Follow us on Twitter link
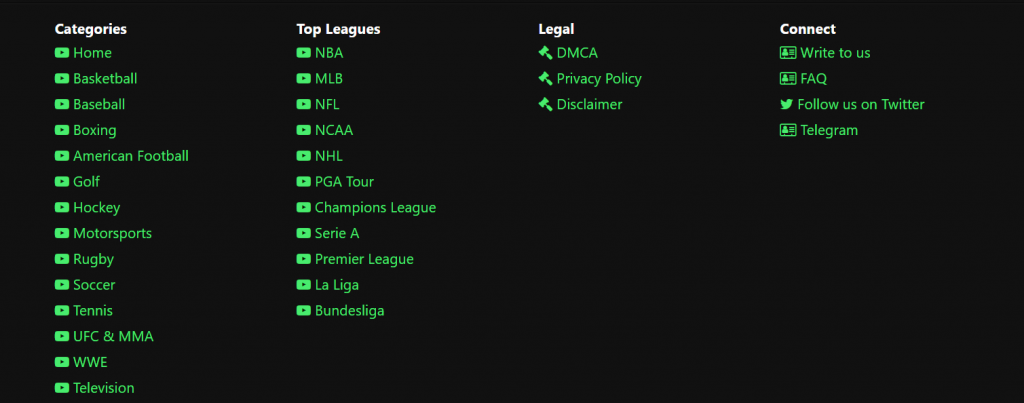1024x403 pixels. point(861,104)
